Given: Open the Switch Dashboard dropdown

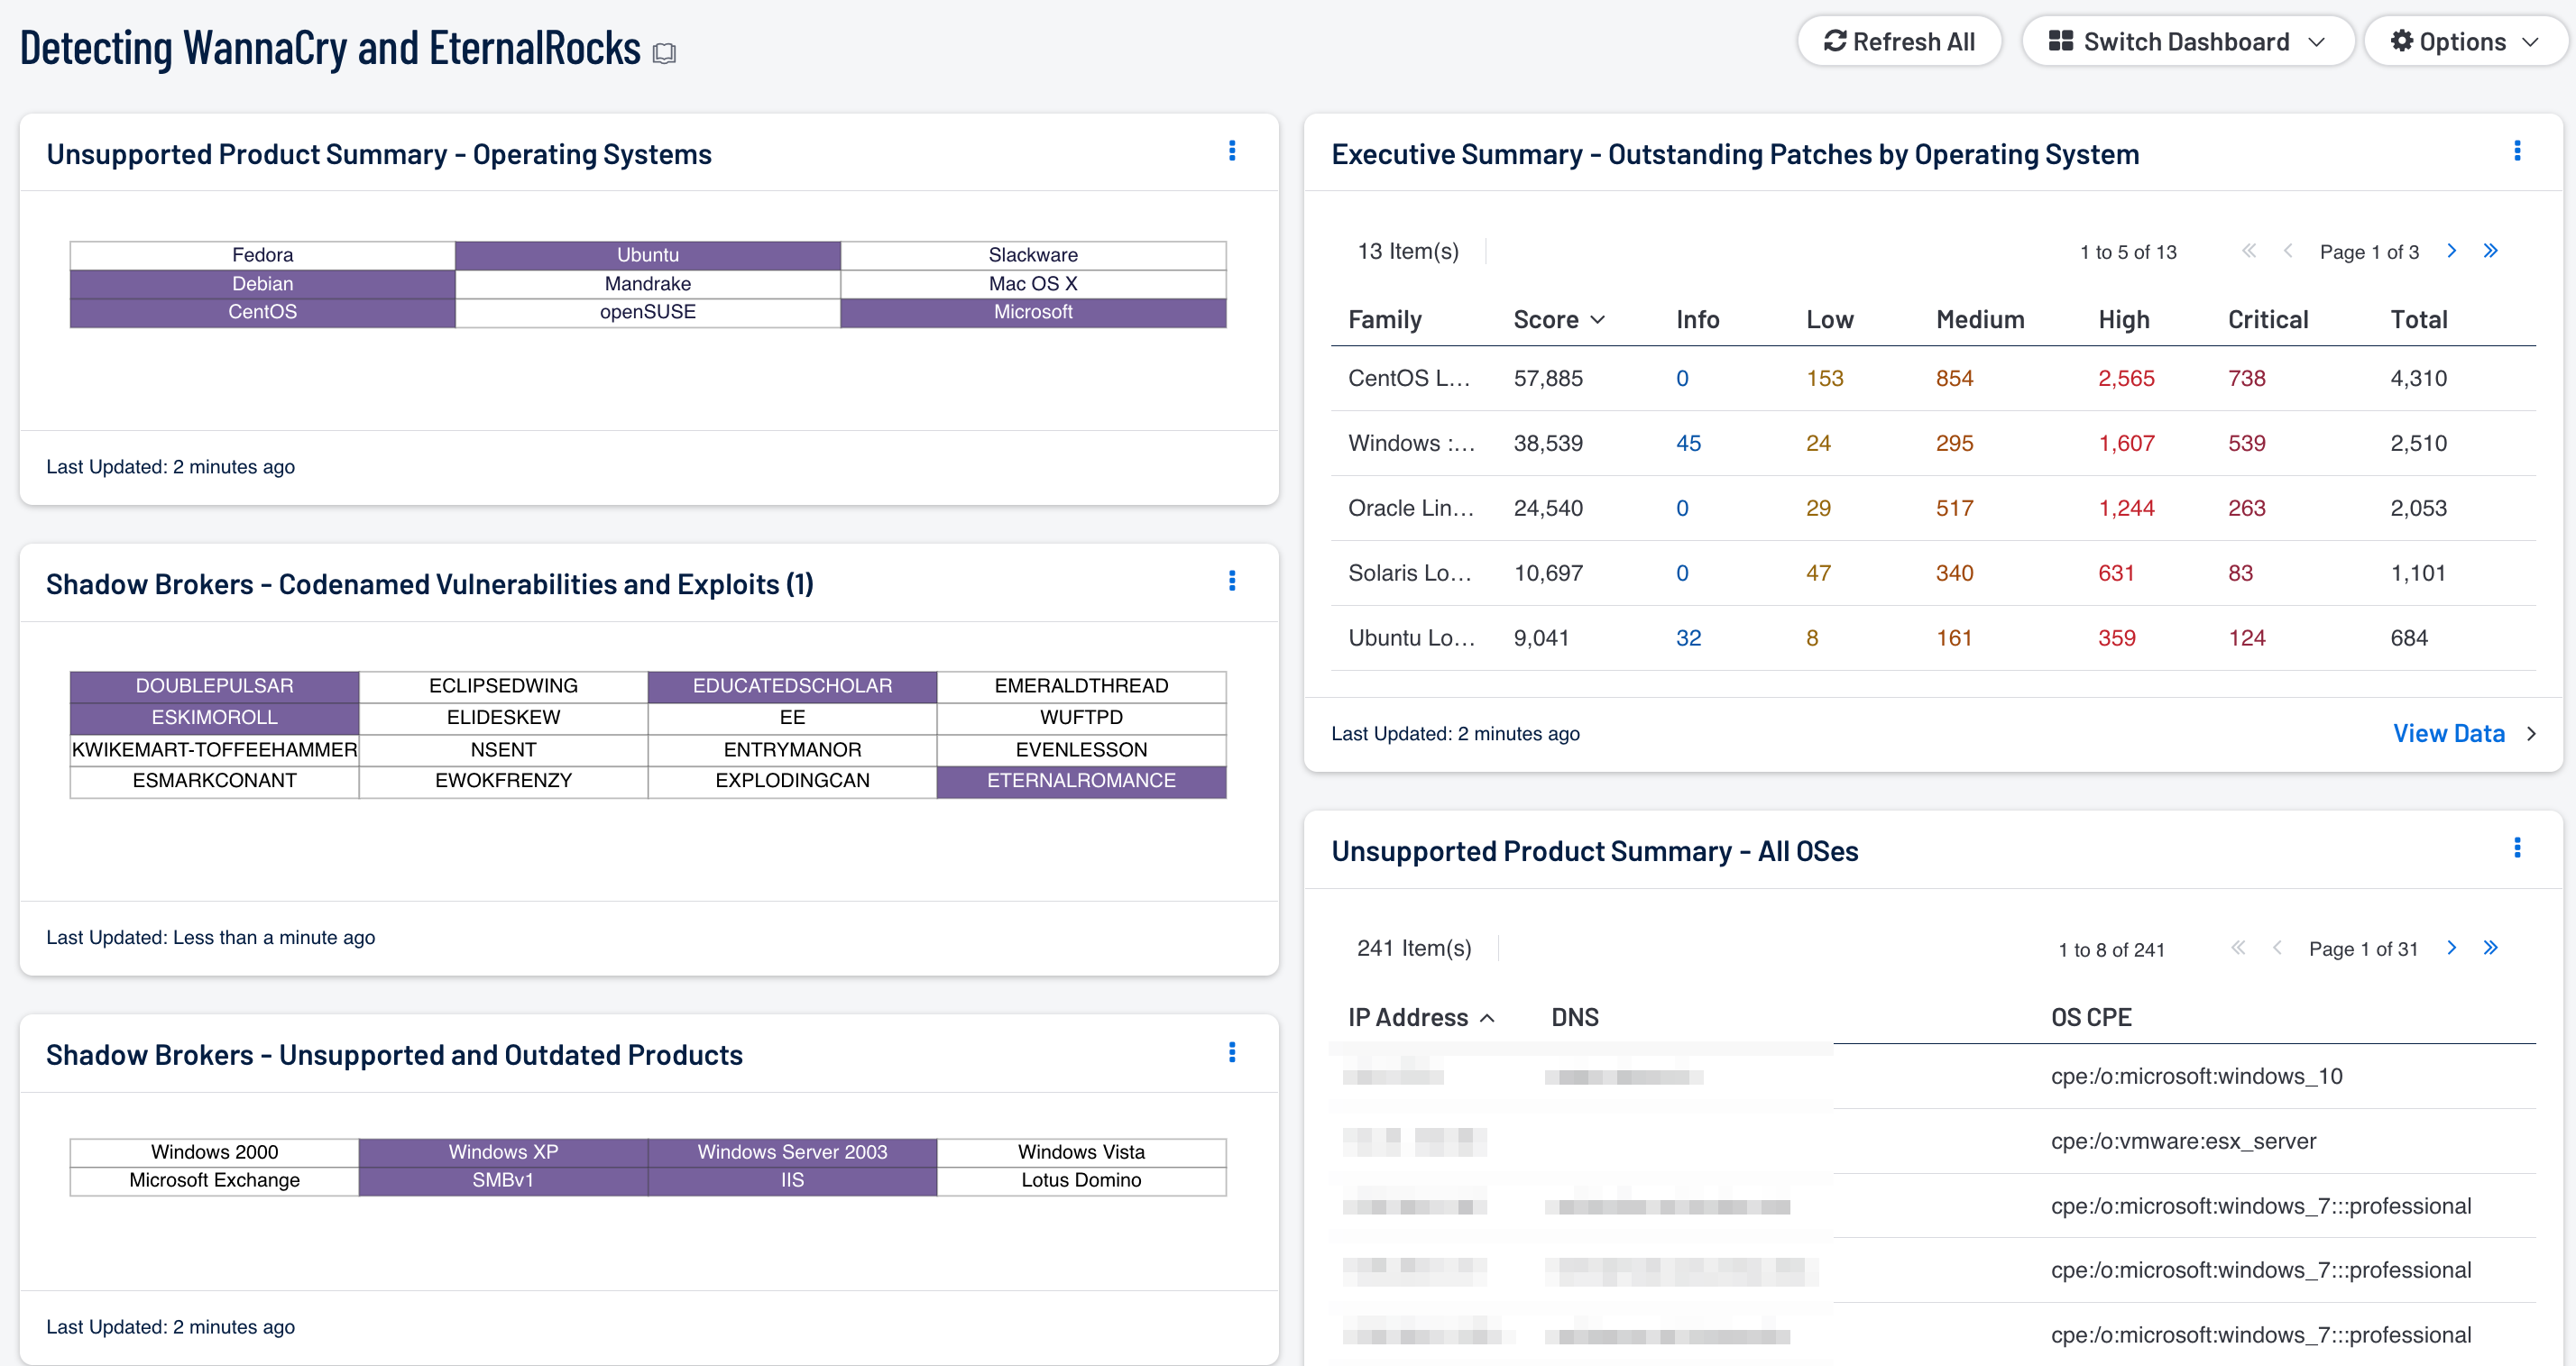Looking at the screenshot, I should (x=2187, y=42).
